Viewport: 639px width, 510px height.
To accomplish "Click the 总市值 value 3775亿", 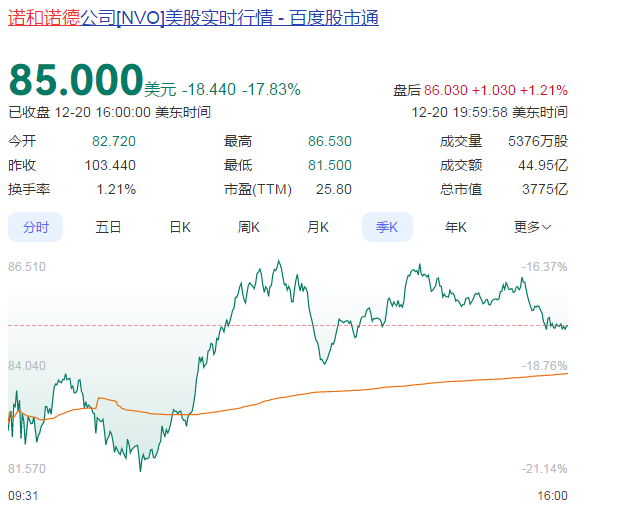I will click(x=548, y=189).
